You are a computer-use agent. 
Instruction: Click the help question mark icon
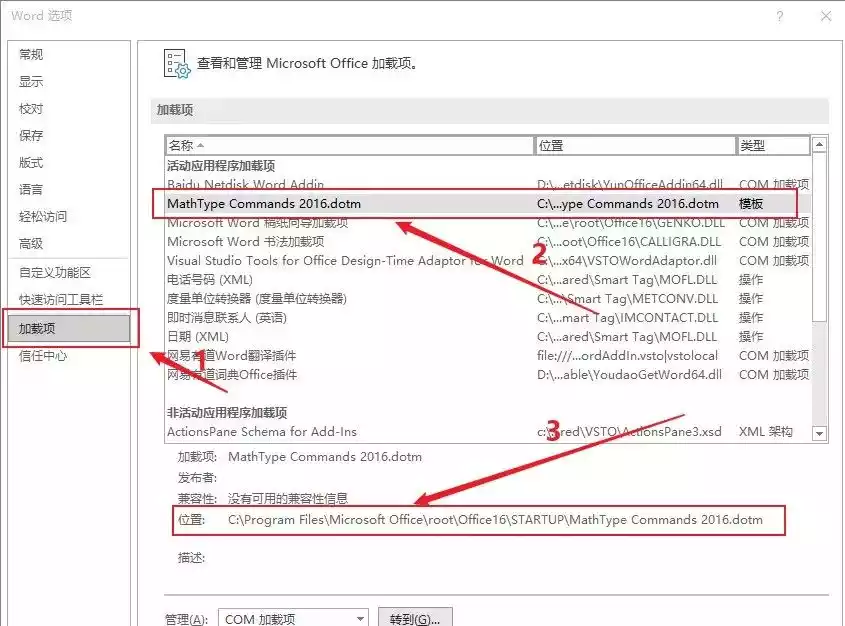(x=779, y=16)
